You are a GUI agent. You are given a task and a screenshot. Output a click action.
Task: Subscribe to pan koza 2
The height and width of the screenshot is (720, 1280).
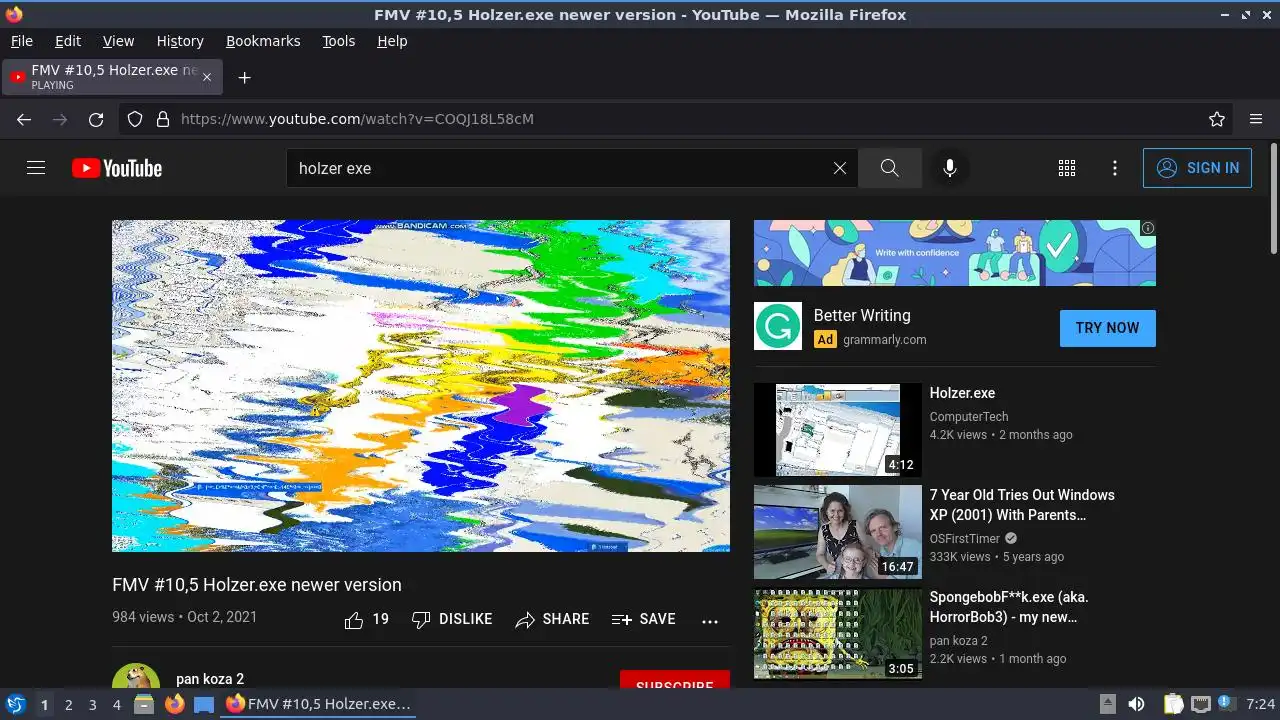point(674,680)
